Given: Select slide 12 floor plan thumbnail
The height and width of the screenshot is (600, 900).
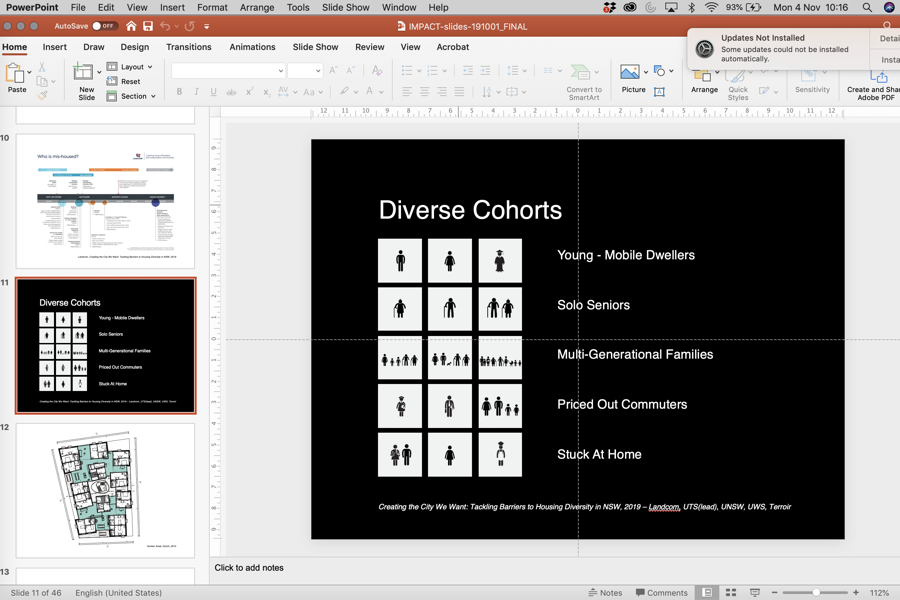Looking at the screenshot, I should tap(105, 490).
